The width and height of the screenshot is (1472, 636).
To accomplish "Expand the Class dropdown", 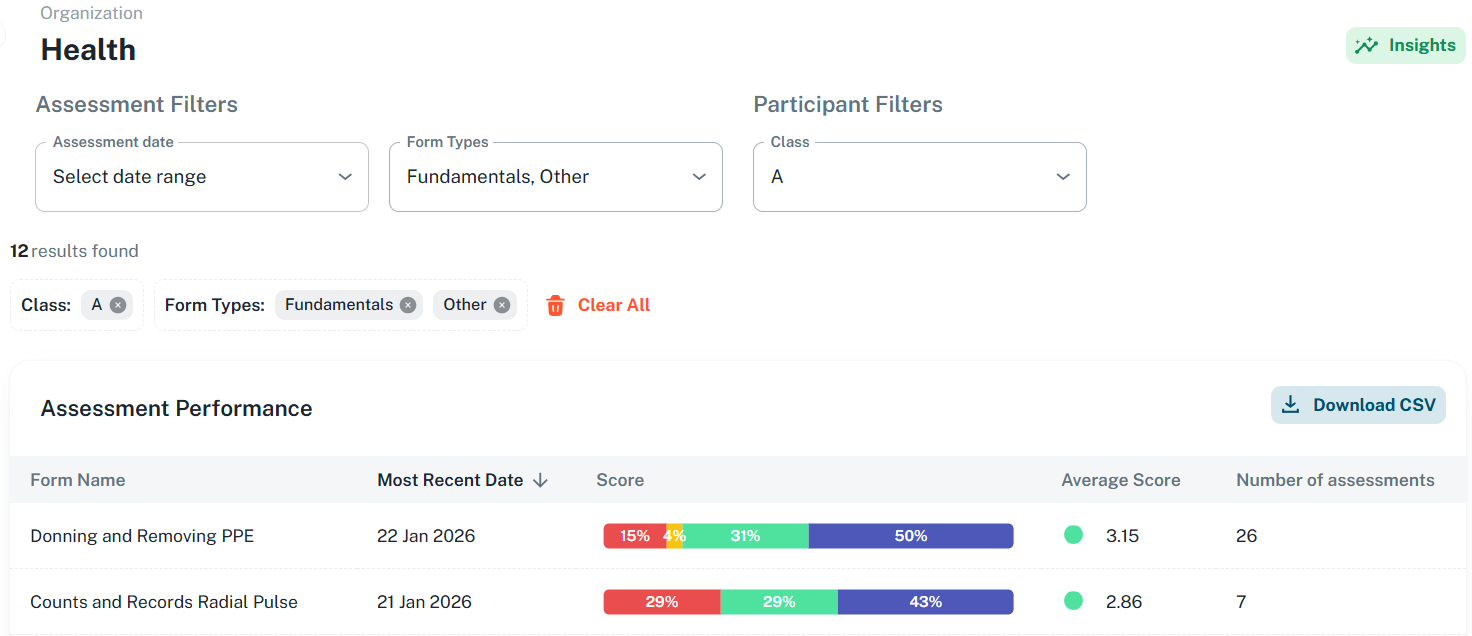I will point(919,176).
